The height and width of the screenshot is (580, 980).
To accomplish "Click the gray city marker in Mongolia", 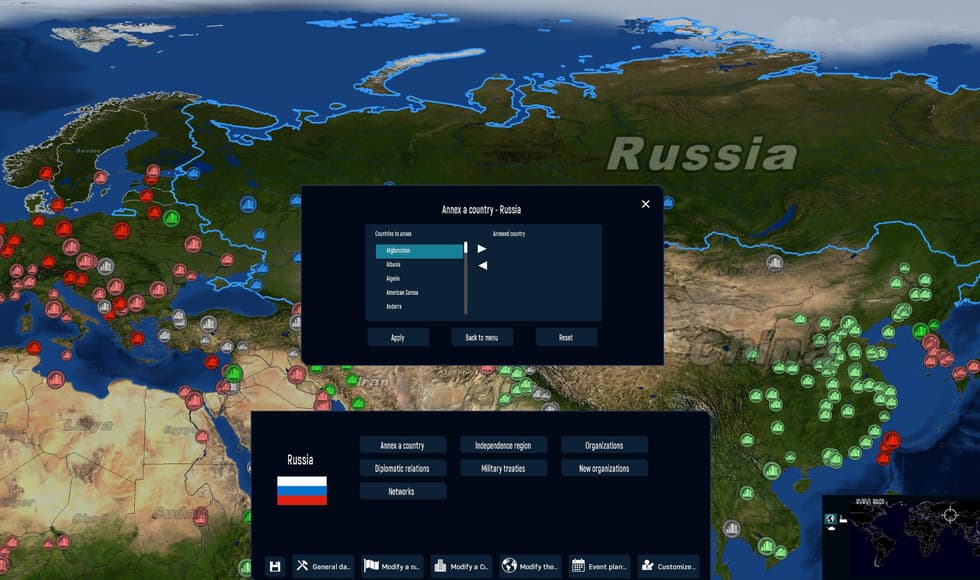I will [x=774, y=262].
